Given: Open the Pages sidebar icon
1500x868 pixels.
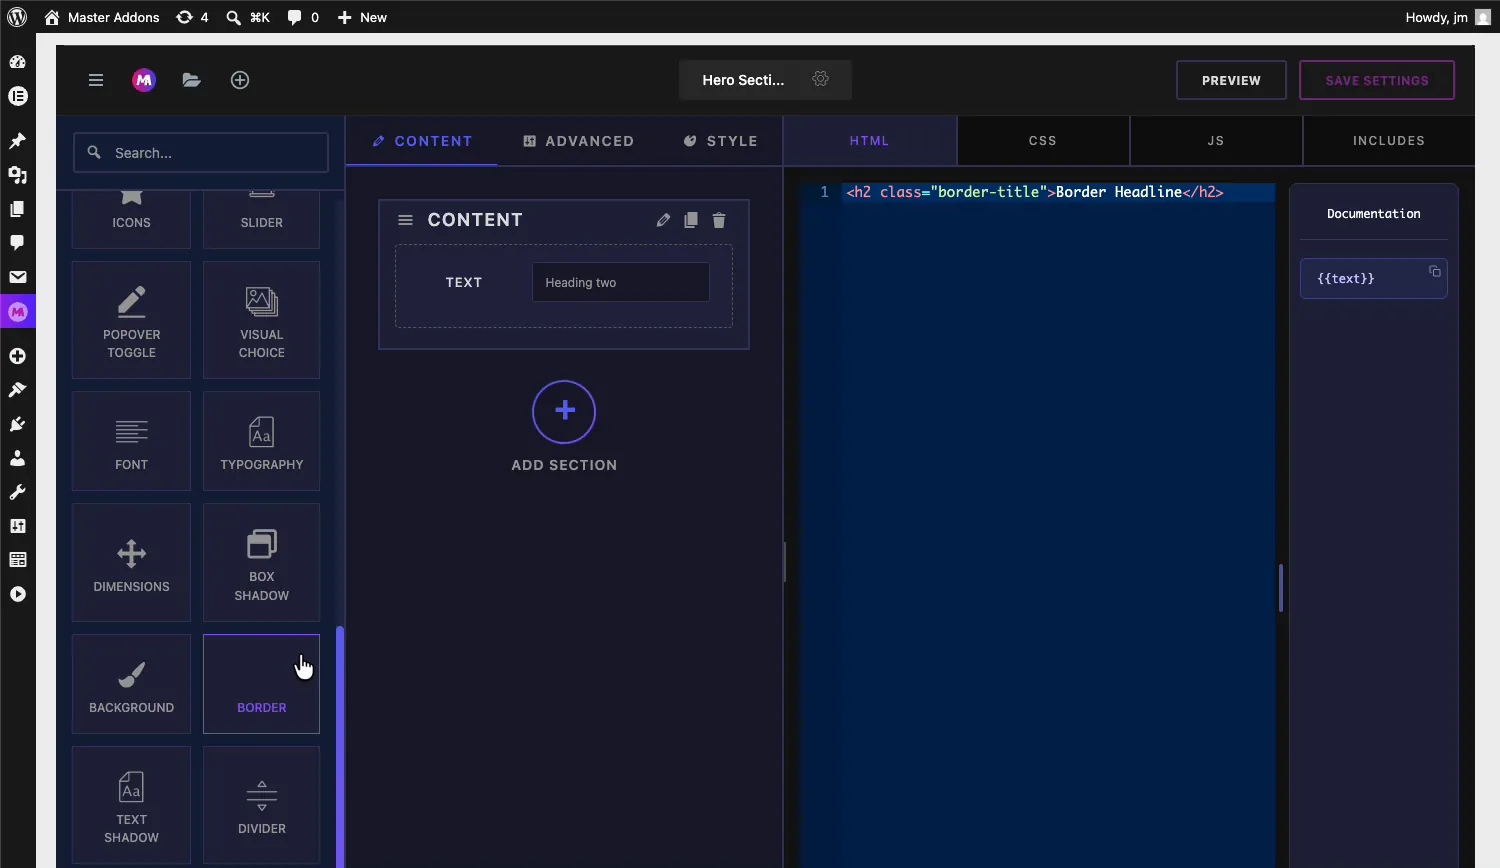Looking at the screenshot, I should (17, 209).
